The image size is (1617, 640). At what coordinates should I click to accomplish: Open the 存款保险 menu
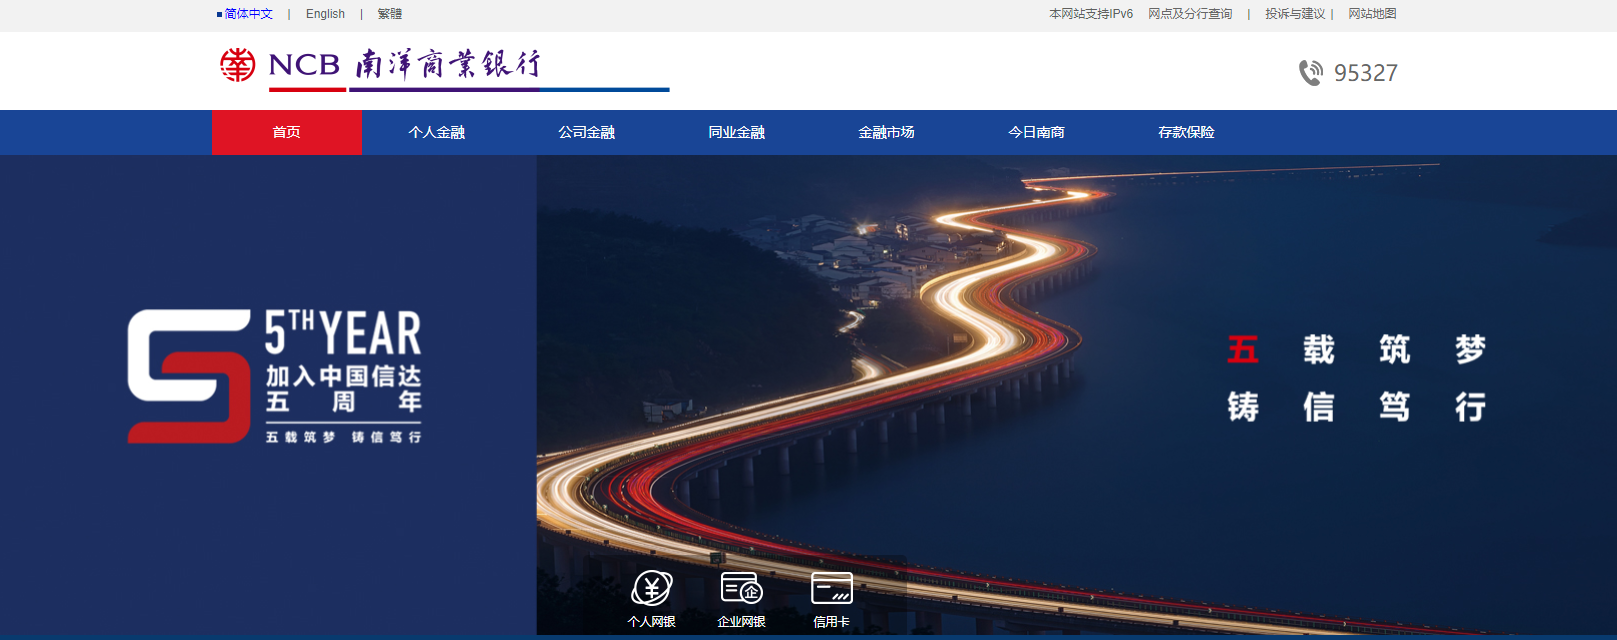point(1187,132)
